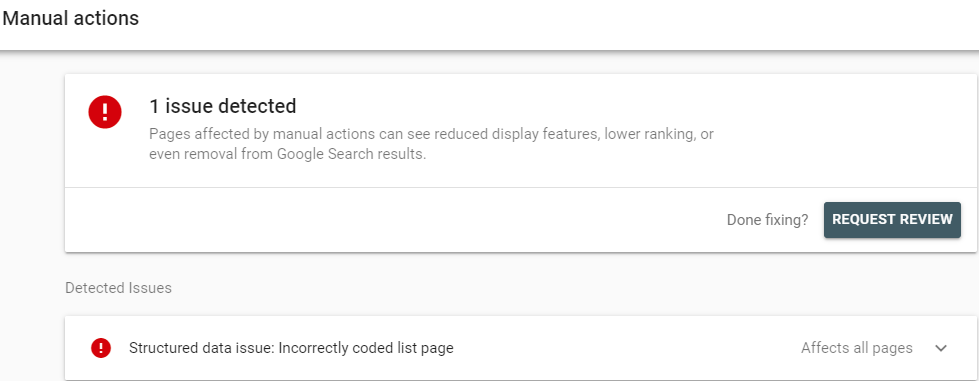The height and width of the screenshot is (381, 979).
Task: Click the "Structured data issue:" label prefix
Action: (202, 348)
